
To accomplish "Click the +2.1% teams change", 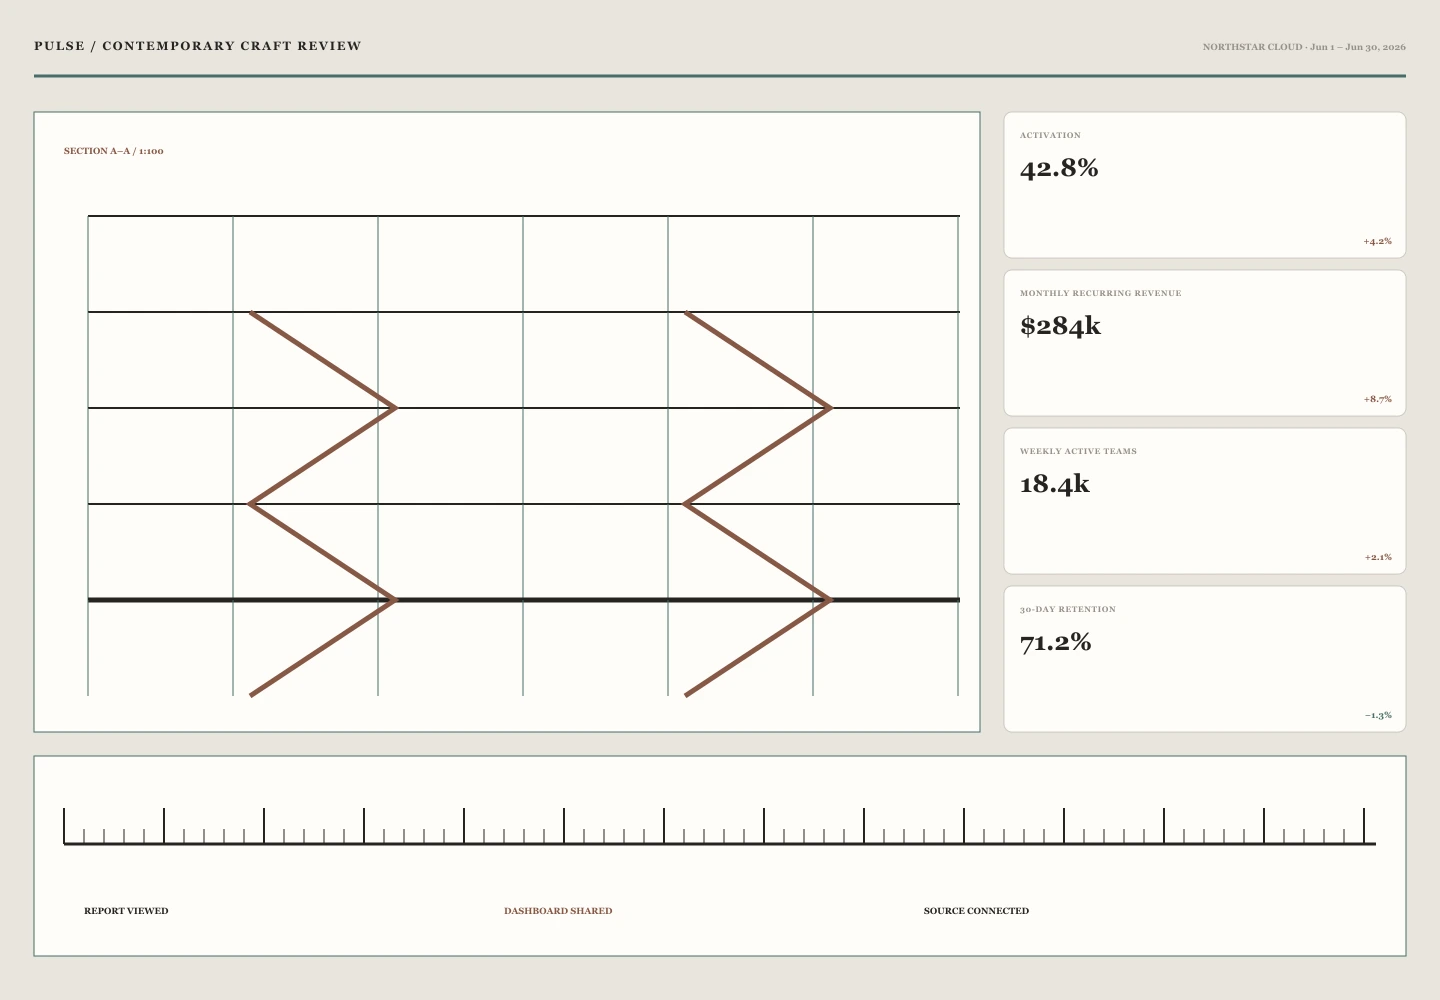I will (x=1377, y=557).
